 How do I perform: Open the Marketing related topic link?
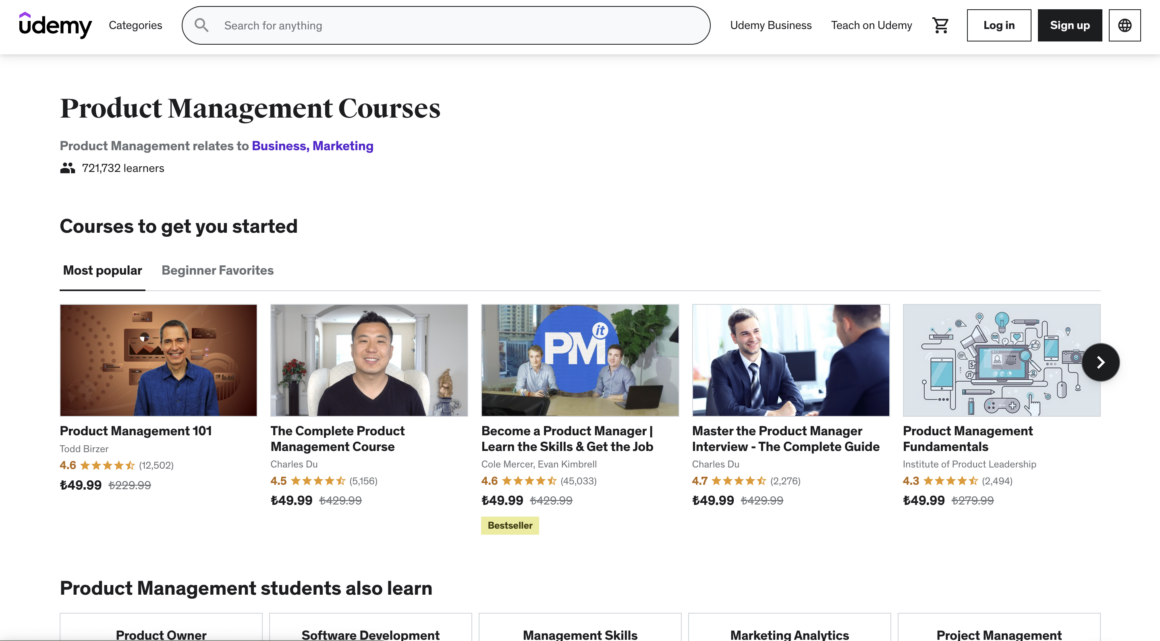[x=343, y=145]
